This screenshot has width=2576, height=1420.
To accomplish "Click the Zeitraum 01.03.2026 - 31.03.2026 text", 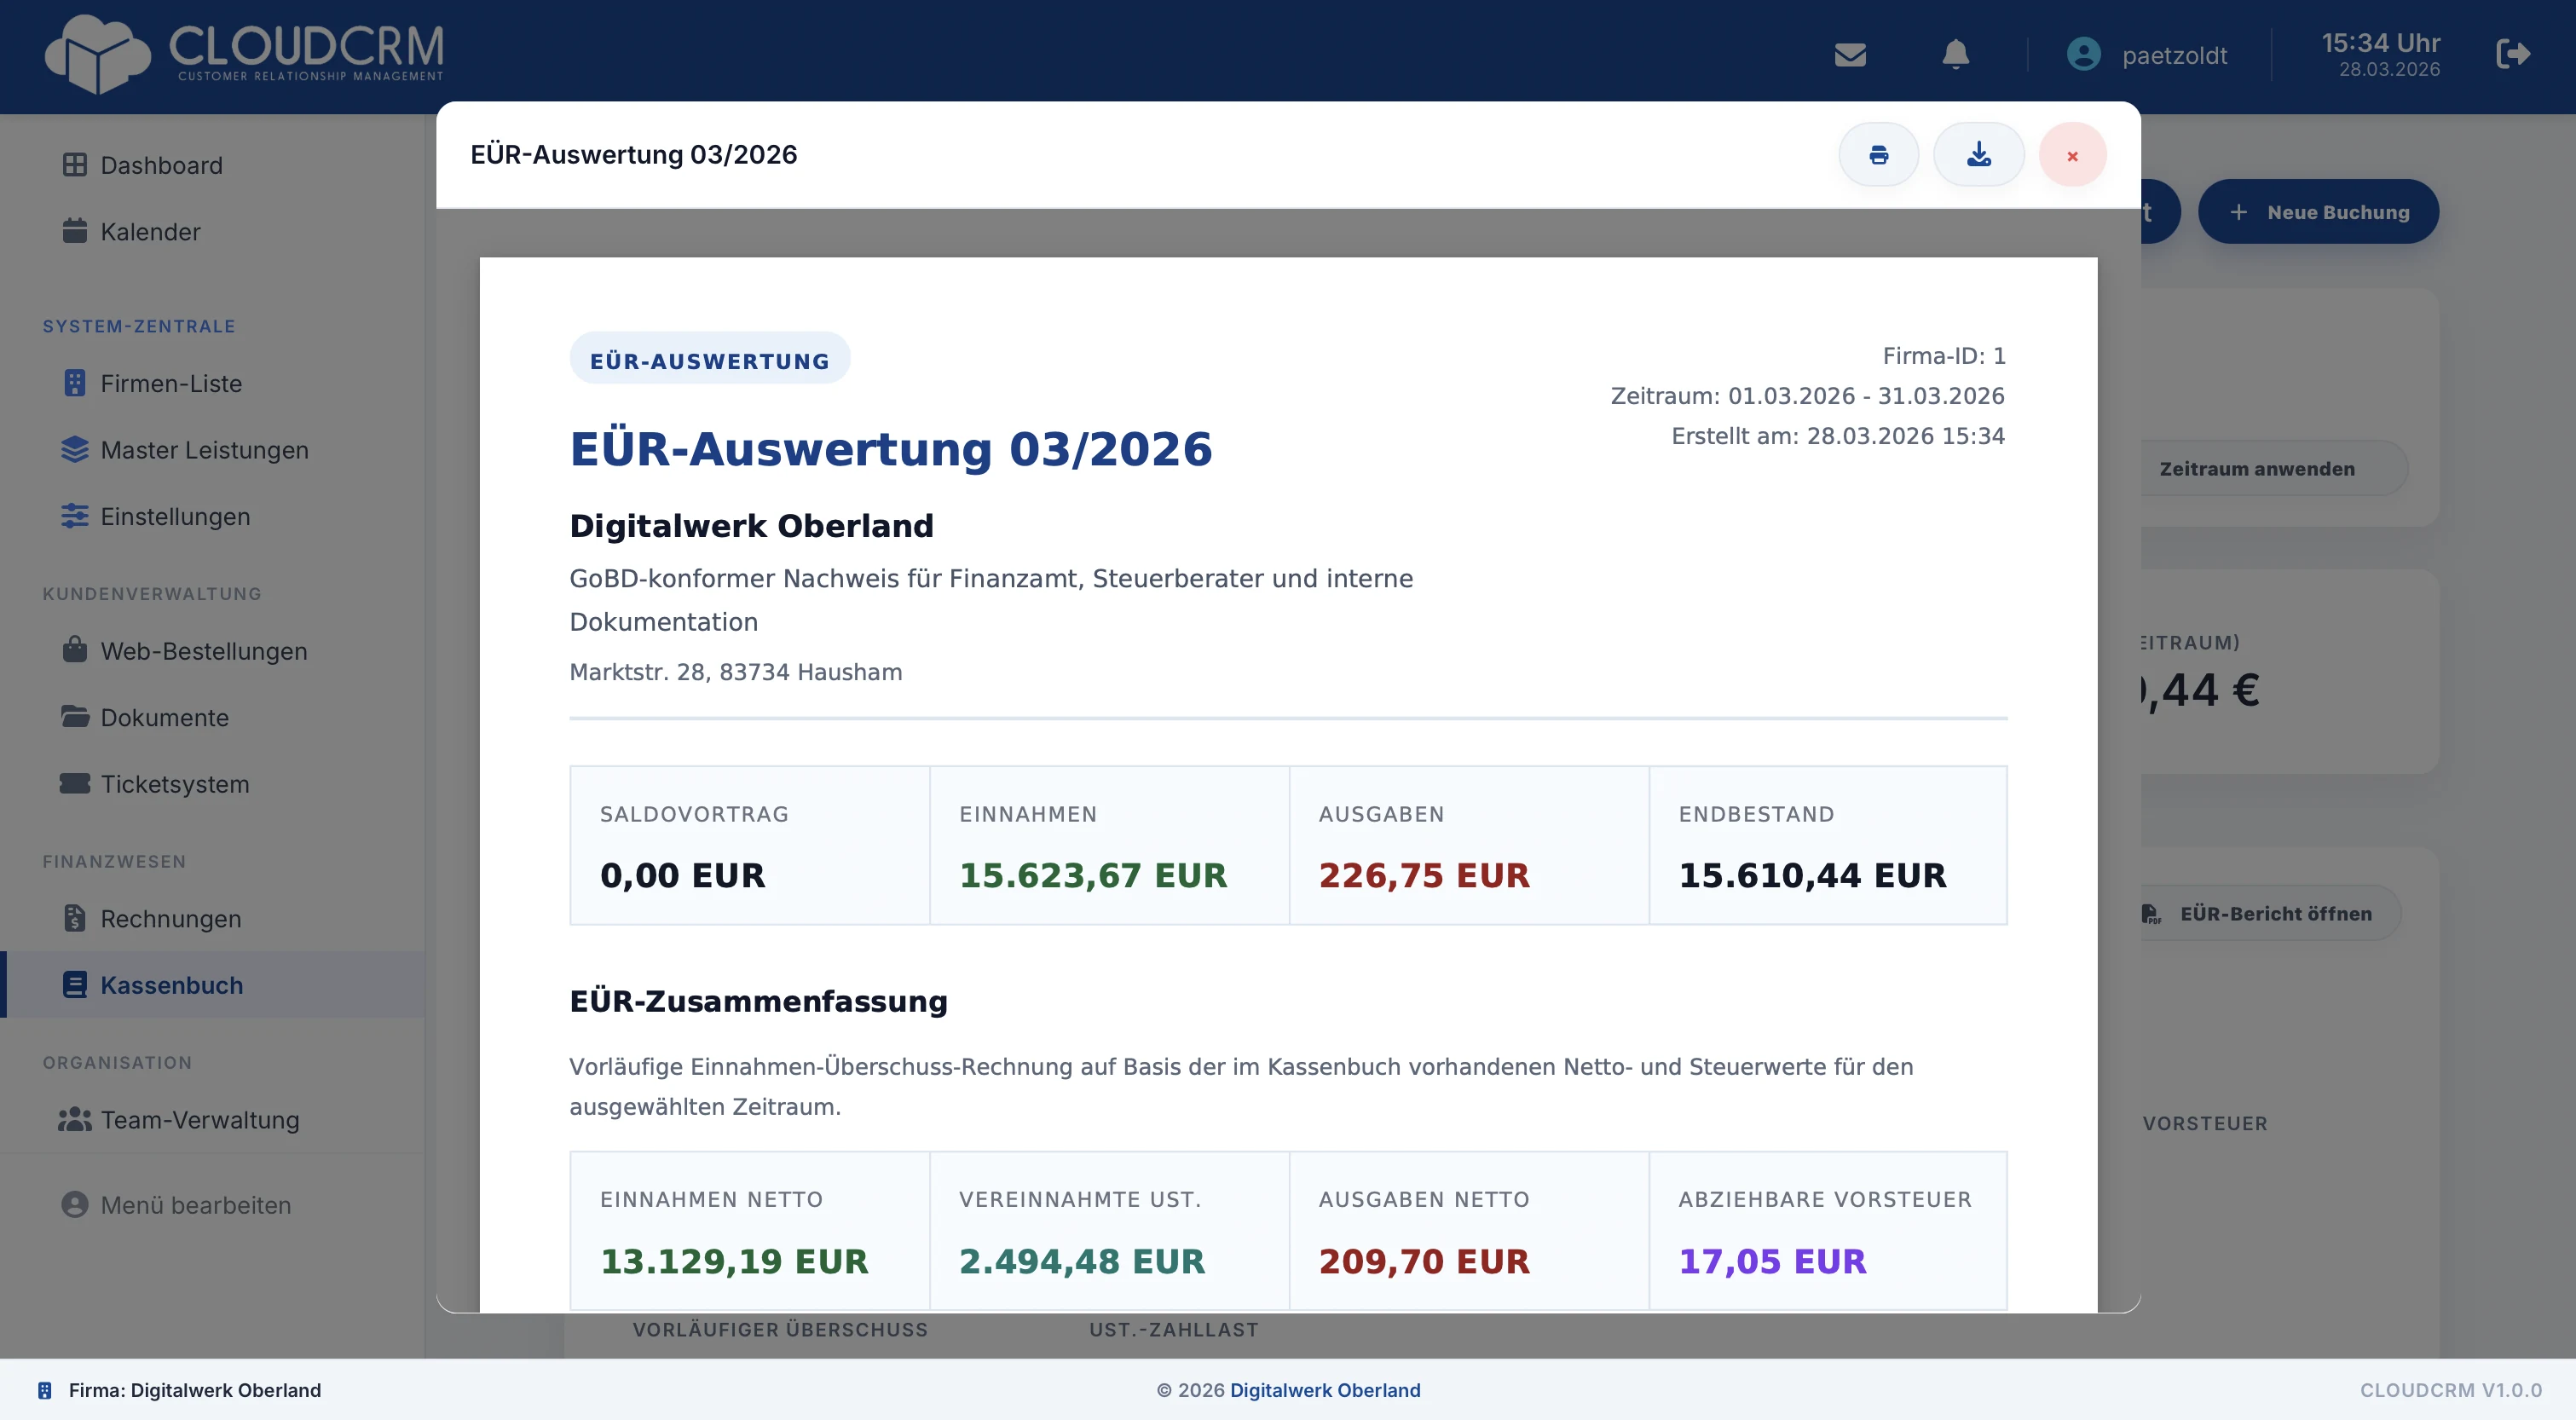I will click(1807, 396).
